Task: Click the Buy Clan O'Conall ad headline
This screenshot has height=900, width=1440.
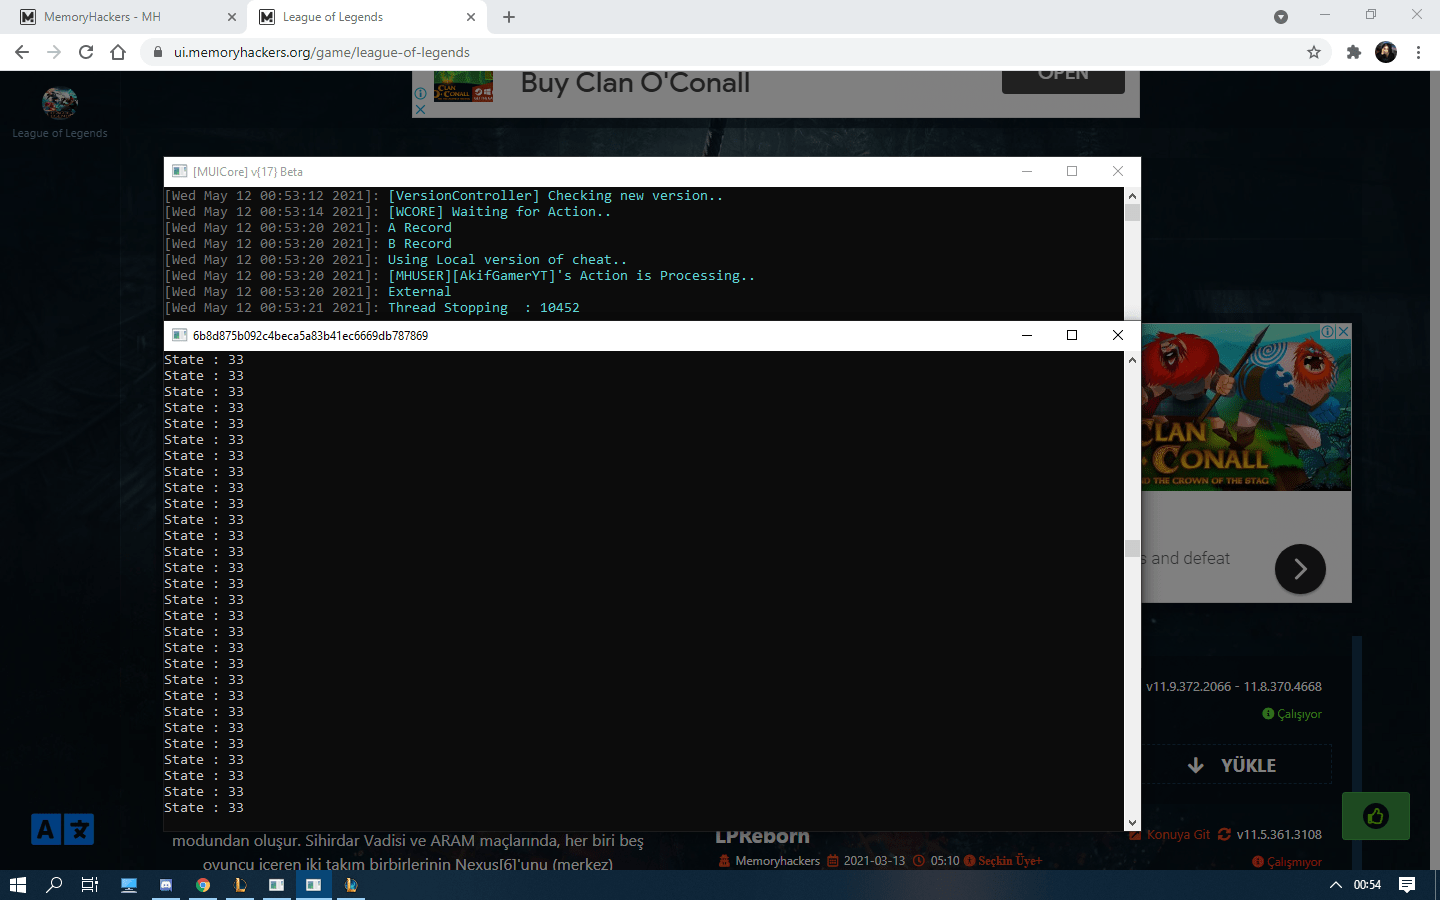Action: (635, 83)
